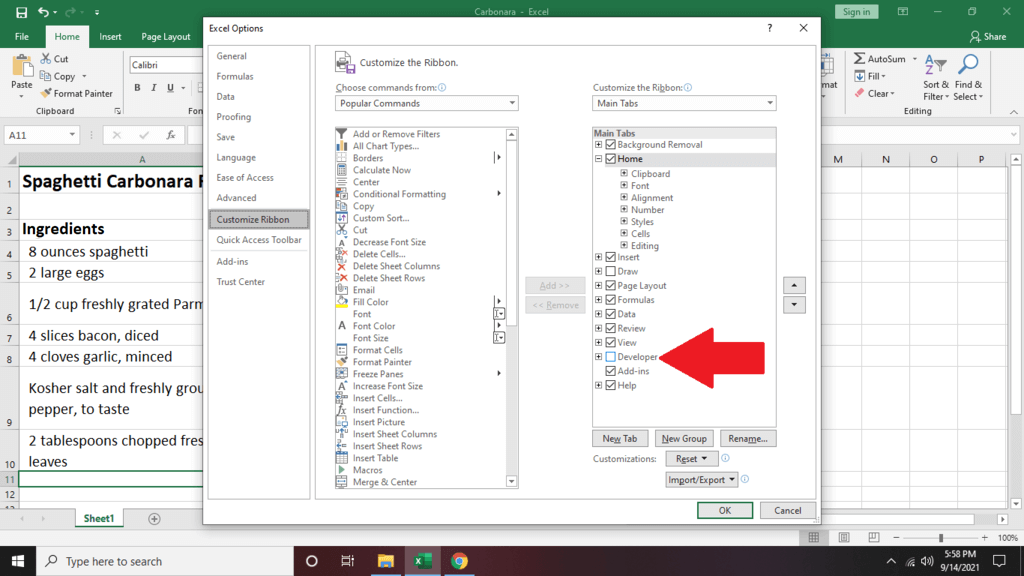Open File Explorer from the taskbar

(x=386, y=561)
